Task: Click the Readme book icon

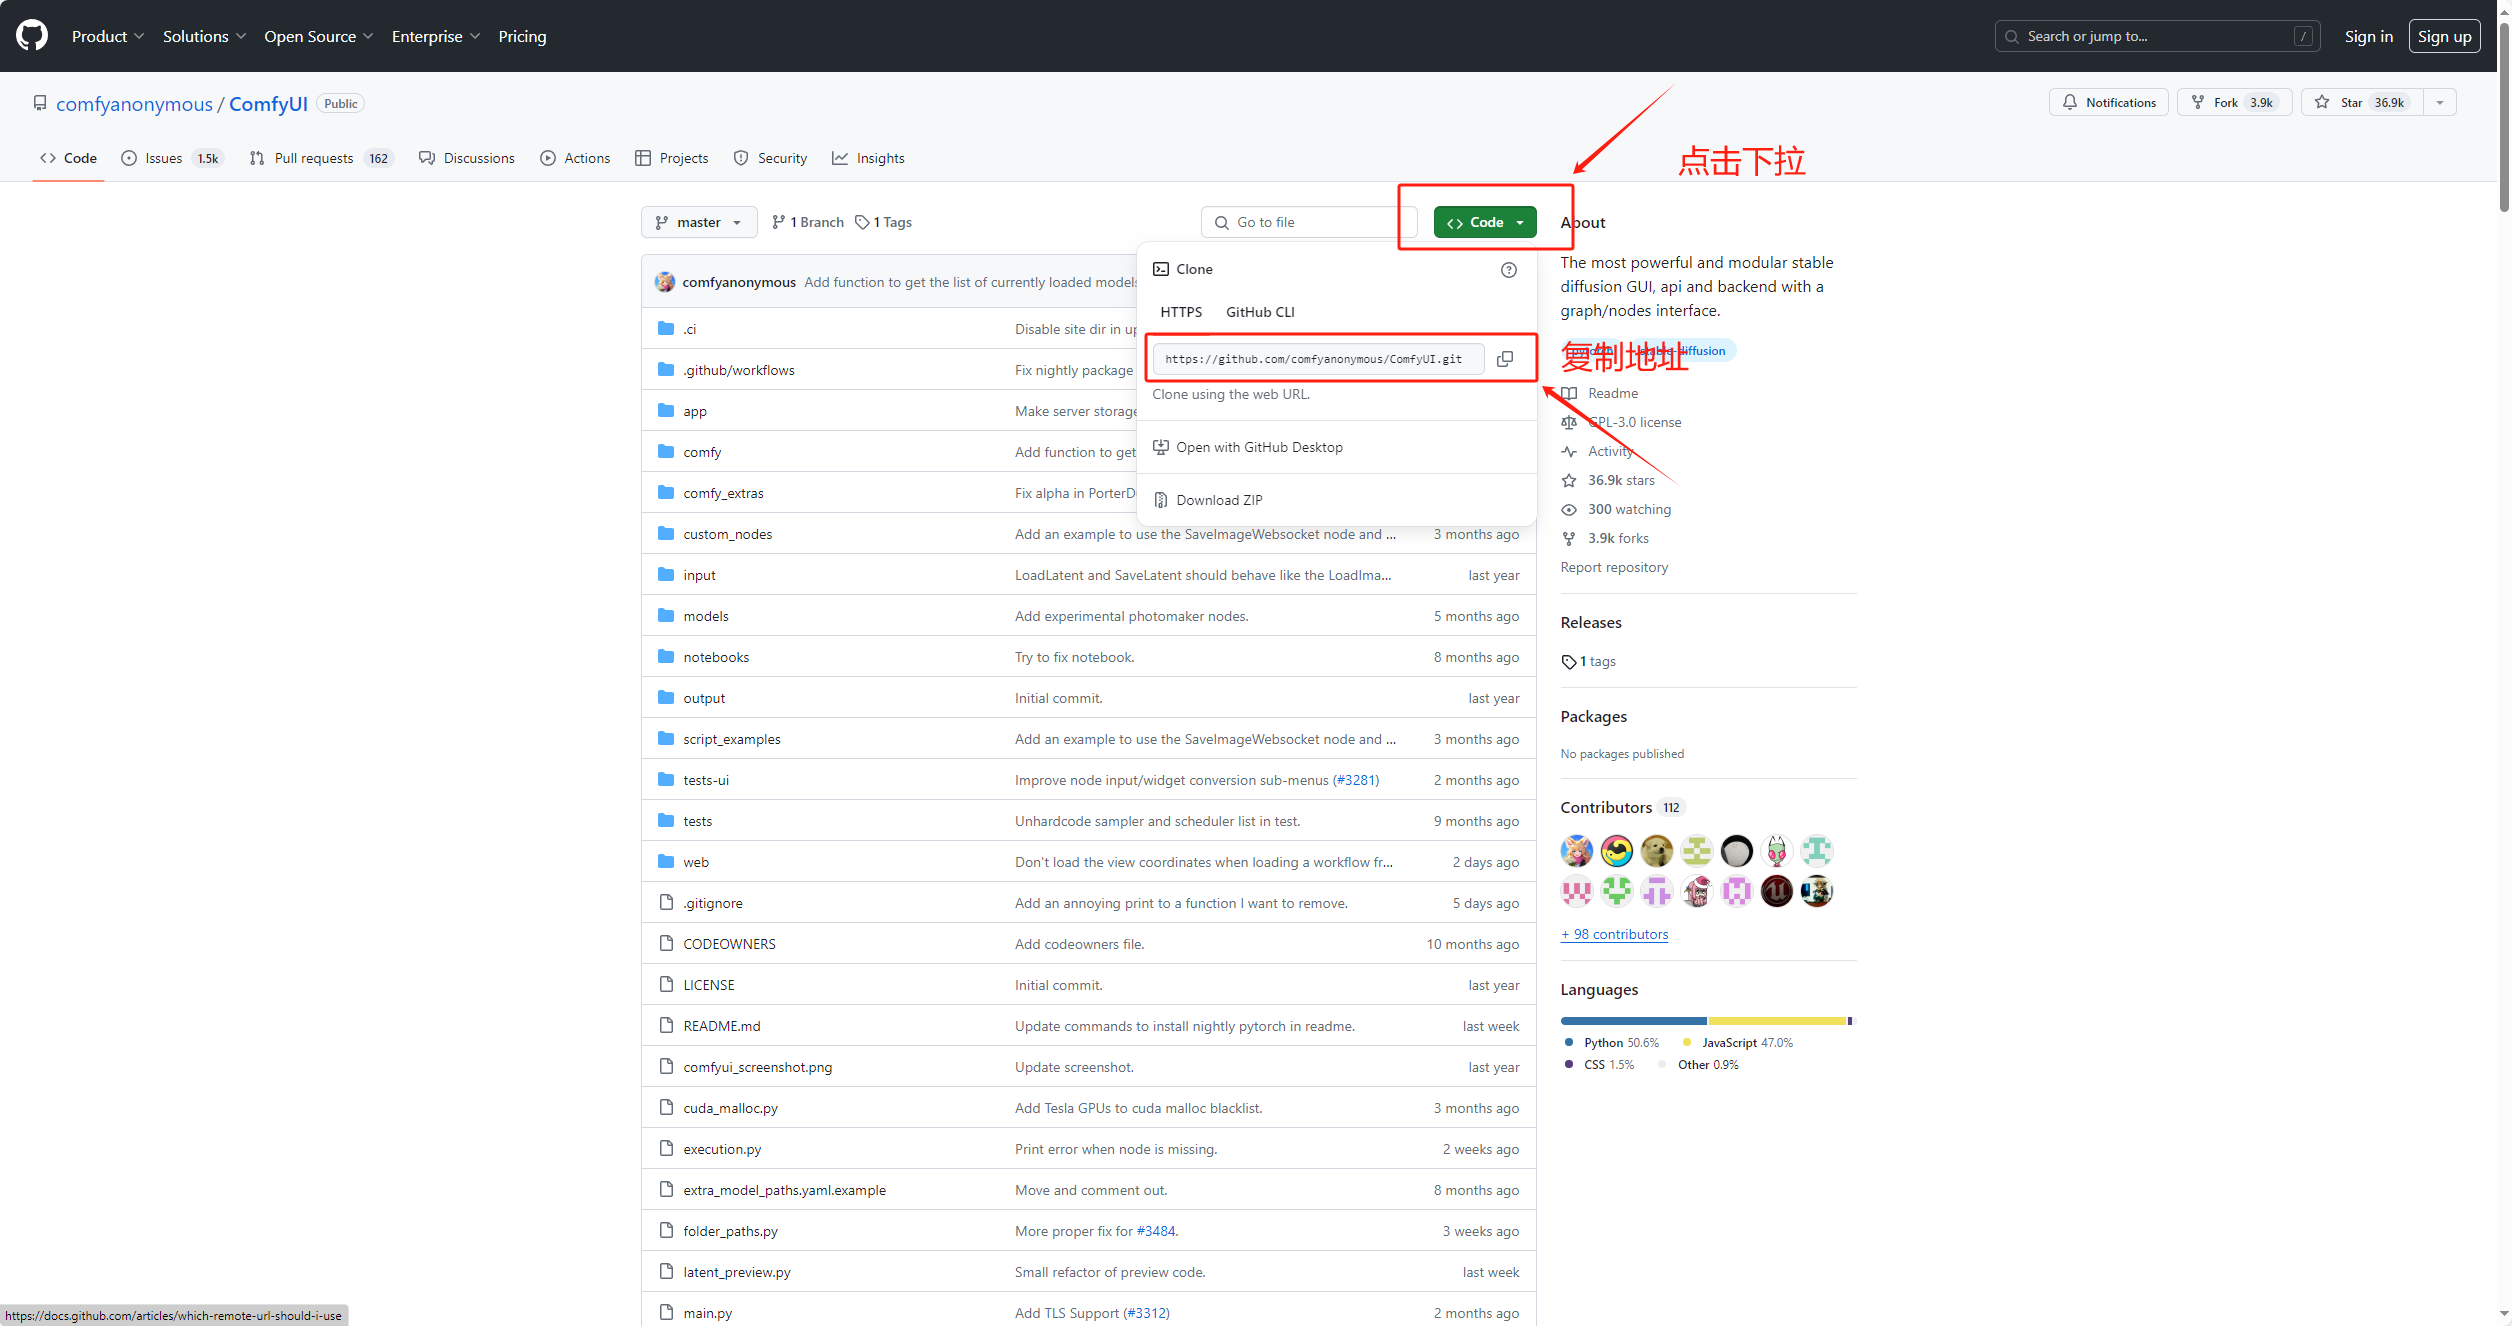Action: (1569, 393)
